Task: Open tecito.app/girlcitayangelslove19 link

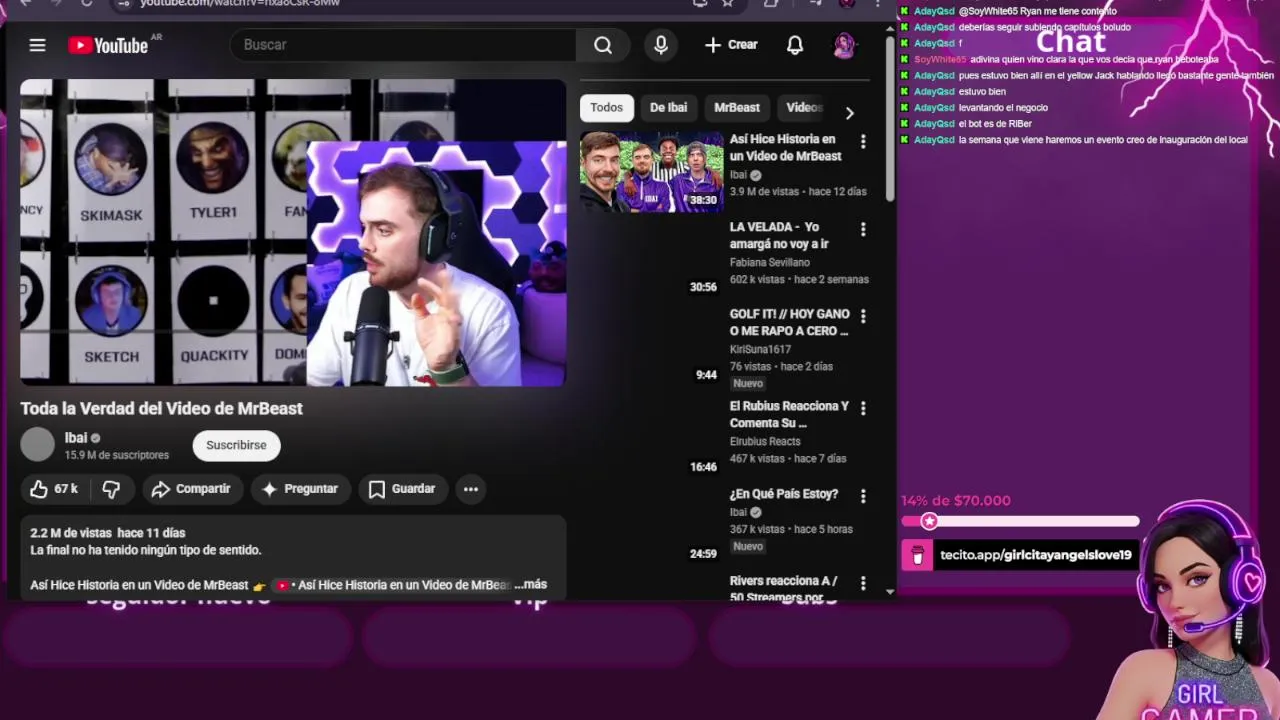Action: coord(1036,555)
